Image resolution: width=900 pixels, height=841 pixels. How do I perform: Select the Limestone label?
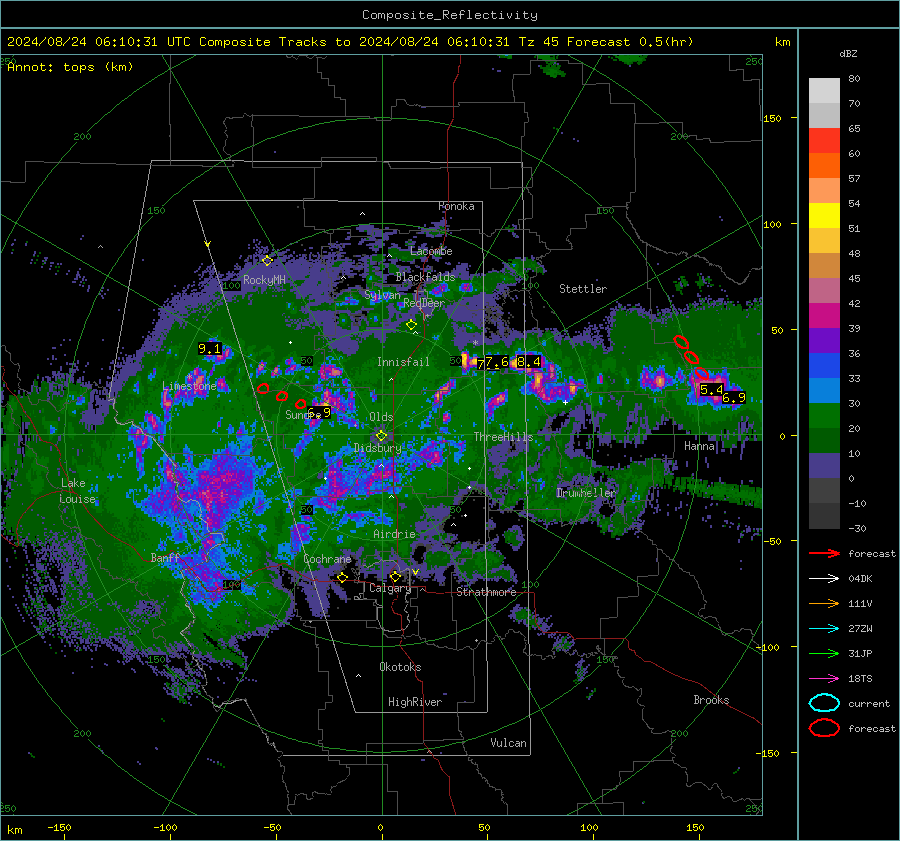189,386
